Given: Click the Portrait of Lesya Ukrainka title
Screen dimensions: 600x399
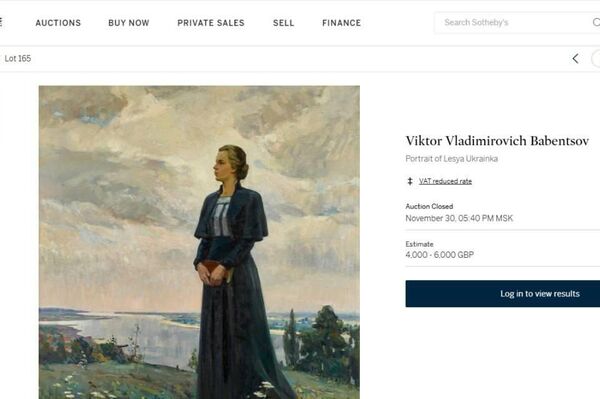Looking at the screenshot, I should click(452, 159).
